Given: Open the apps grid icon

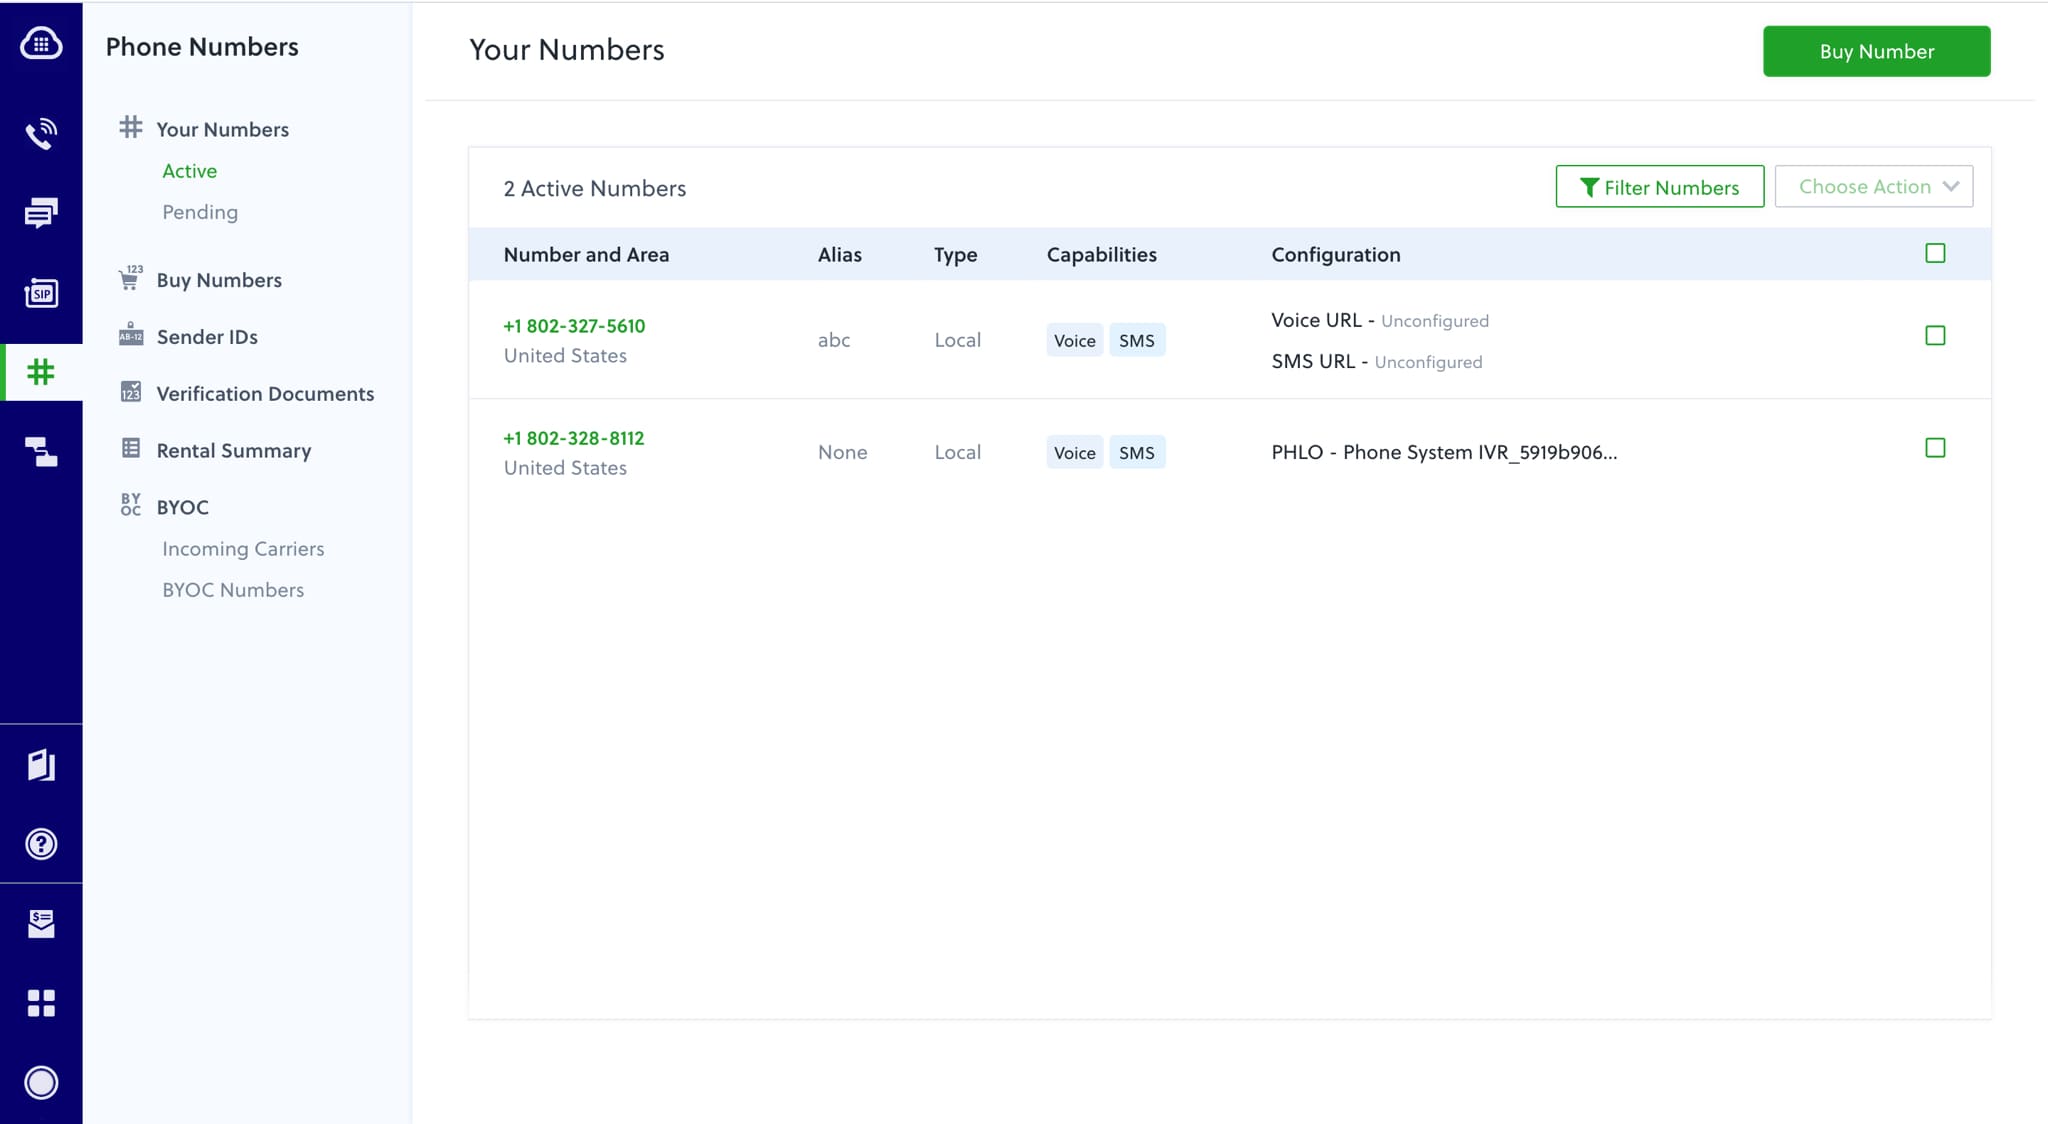Looking at the screenshot, I should point(41,1003).
